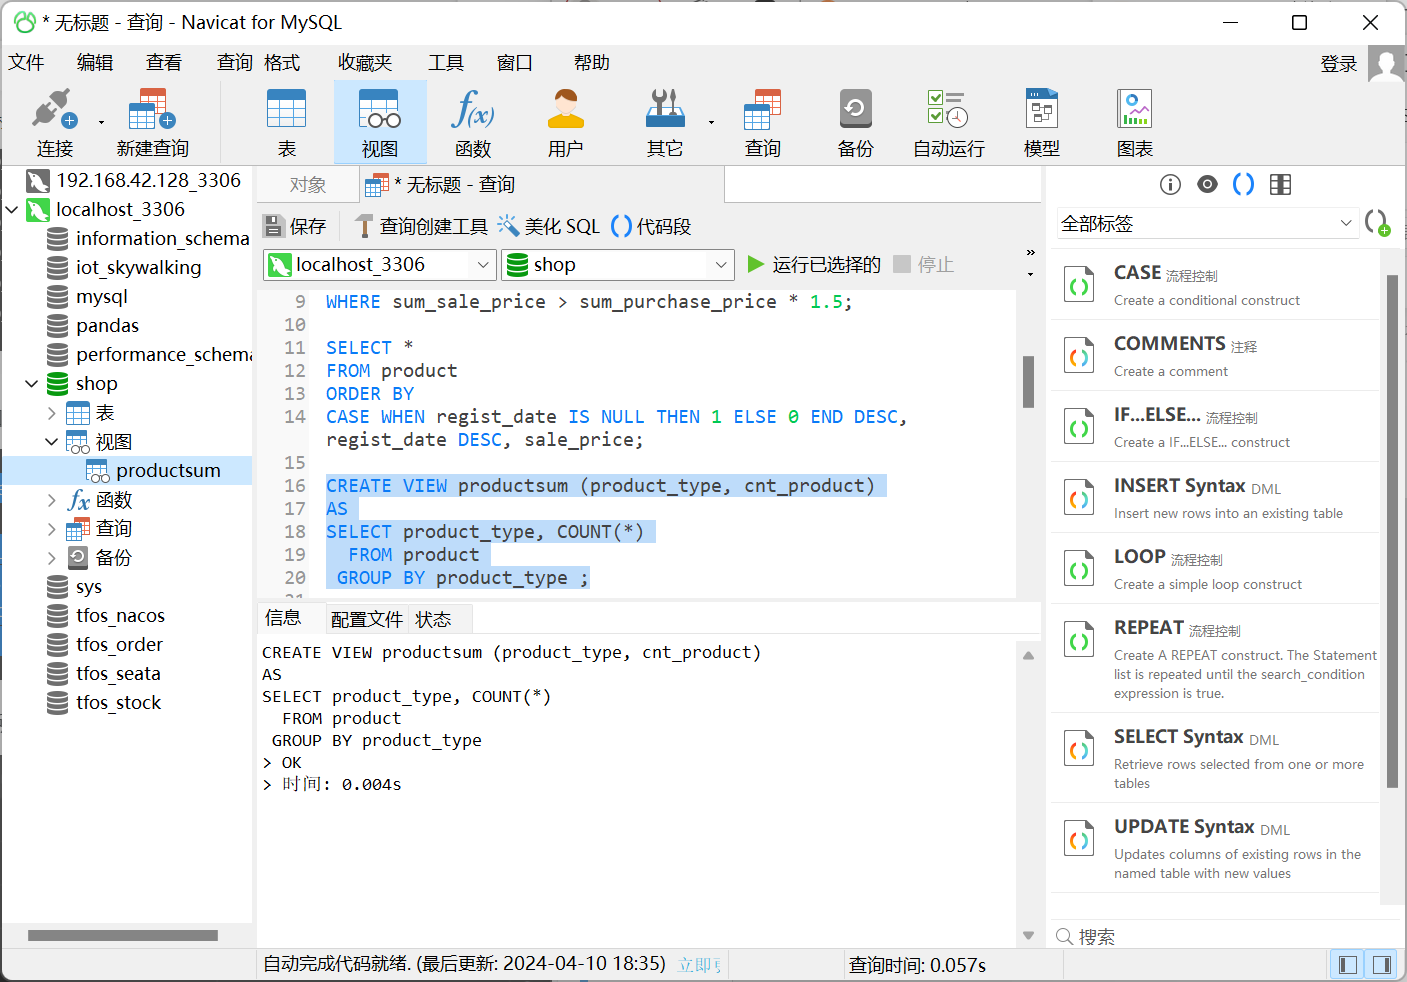
Task: Click the 新建查询 toolbar icon
Action: pos(152,122)
